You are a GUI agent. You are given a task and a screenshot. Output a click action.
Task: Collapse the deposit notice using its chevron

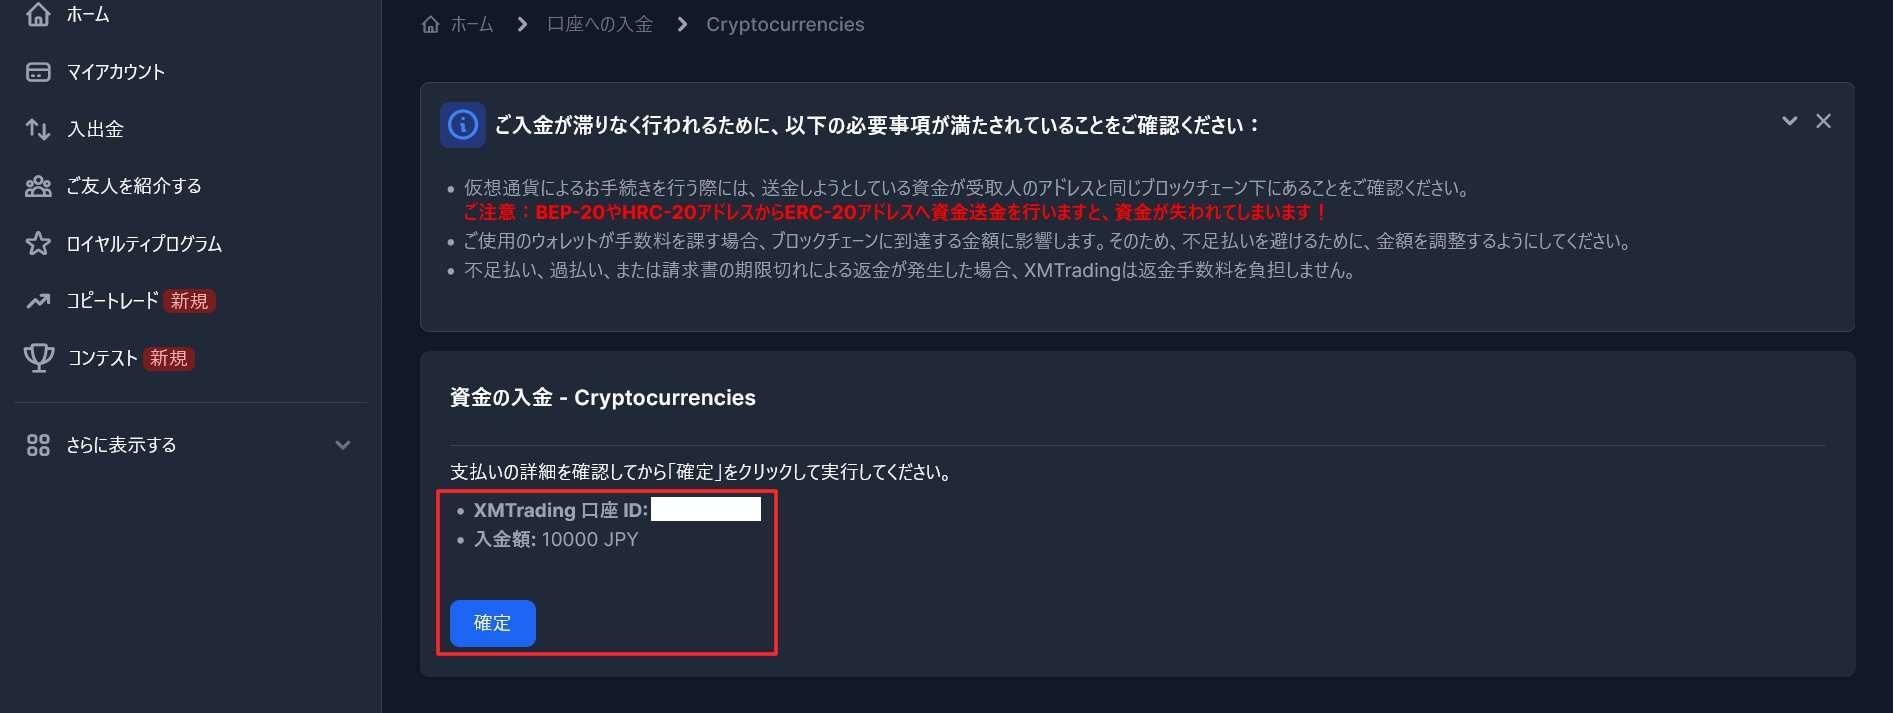pyautogui.click(x=1789, y=120)
